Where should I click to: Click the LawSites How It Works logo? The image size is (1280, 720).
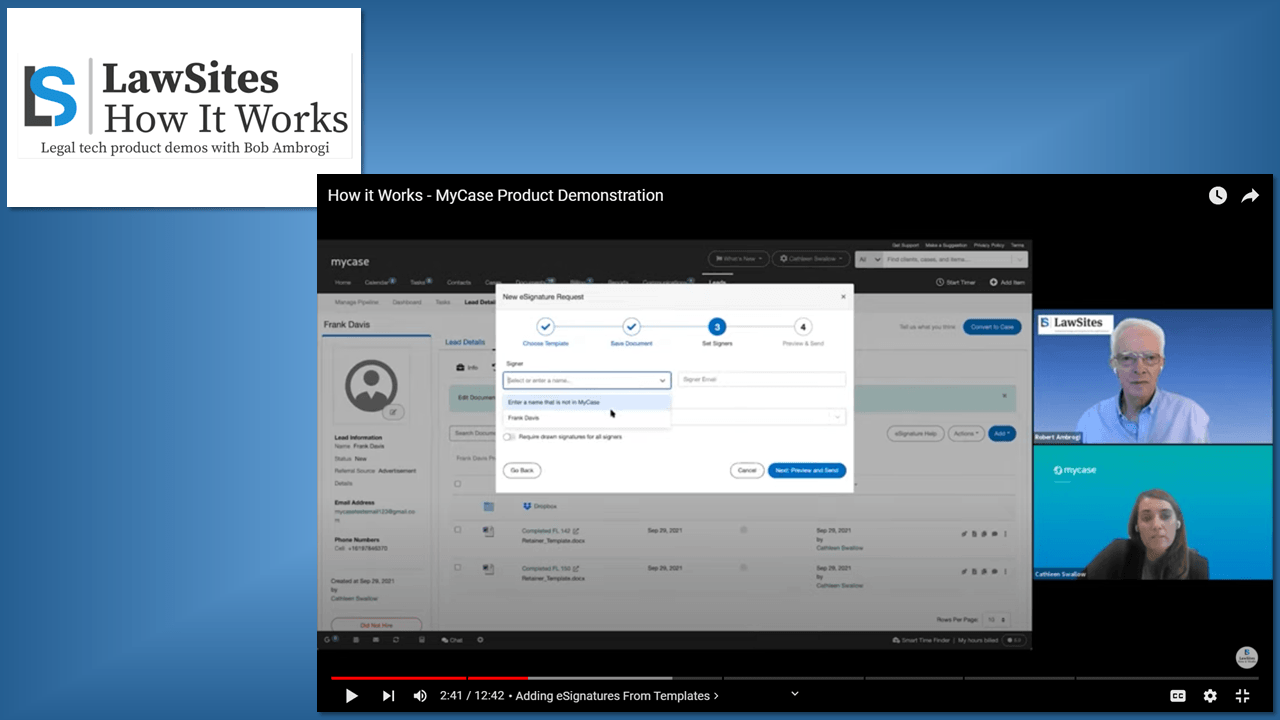(184, 108)
